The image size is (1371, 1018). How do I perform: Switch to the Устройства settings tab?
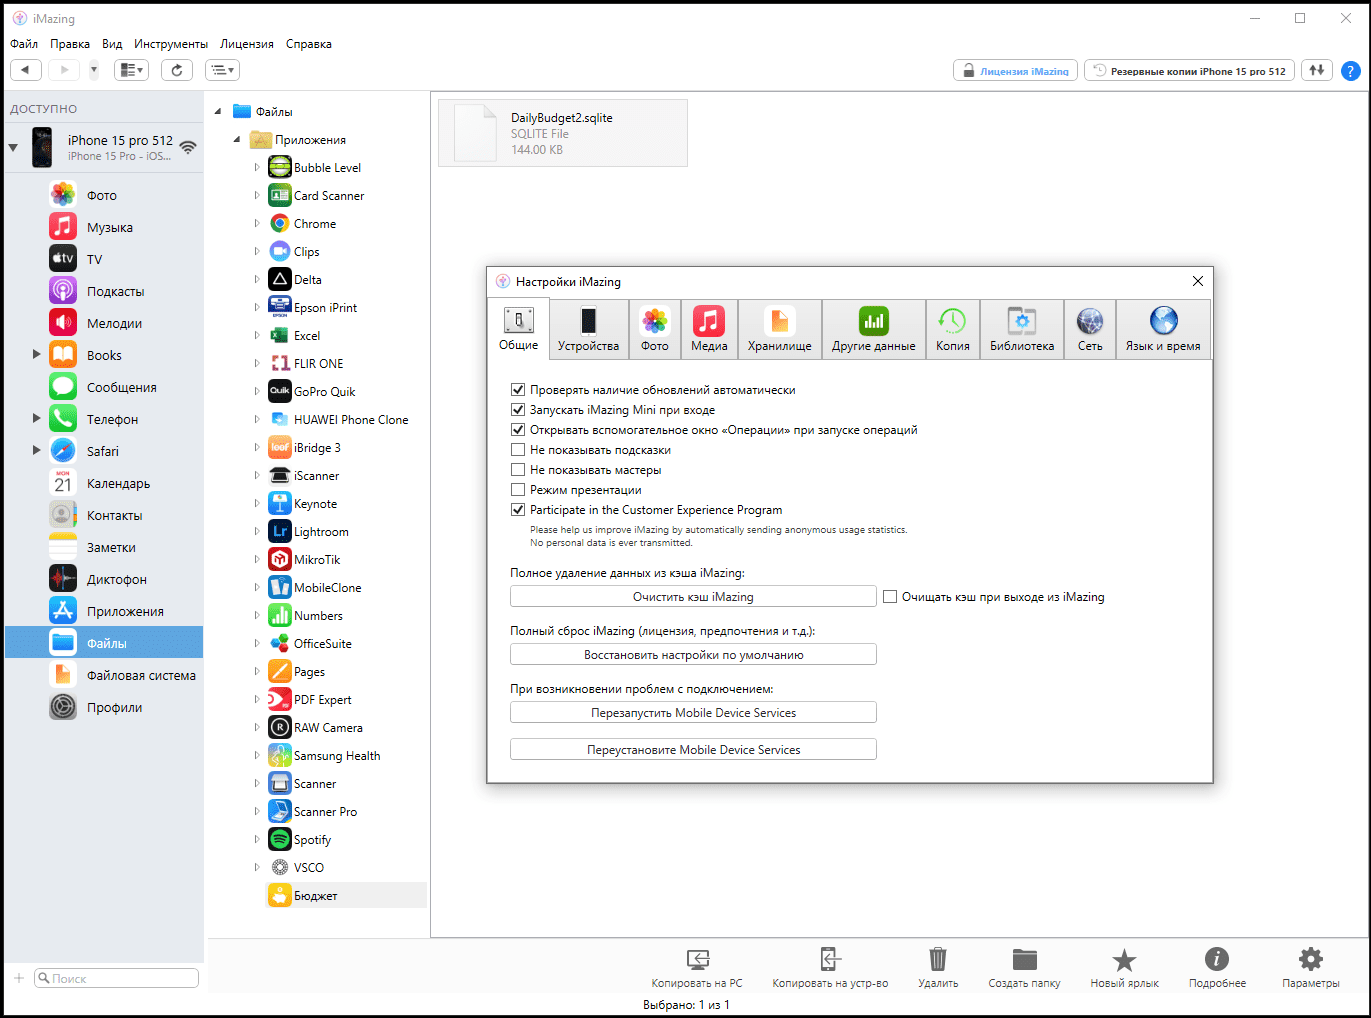click(588, 329)
